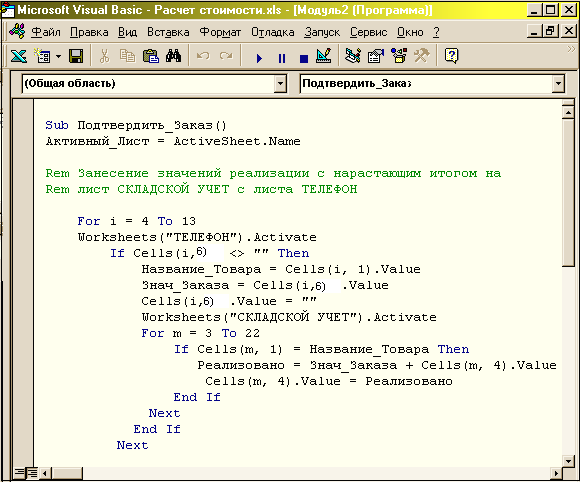Open Visual Basic Help question icon

pos(451,56)
